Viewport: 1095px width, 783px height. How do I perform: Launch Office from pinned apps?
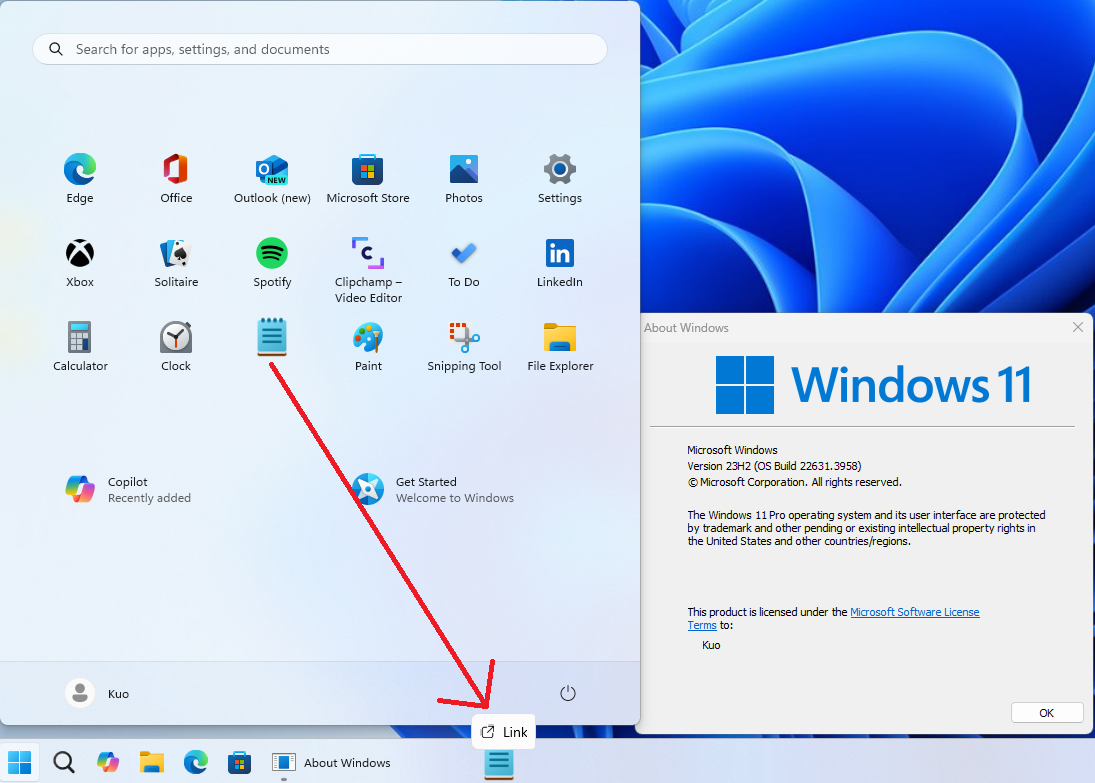[x=176, y=178]
